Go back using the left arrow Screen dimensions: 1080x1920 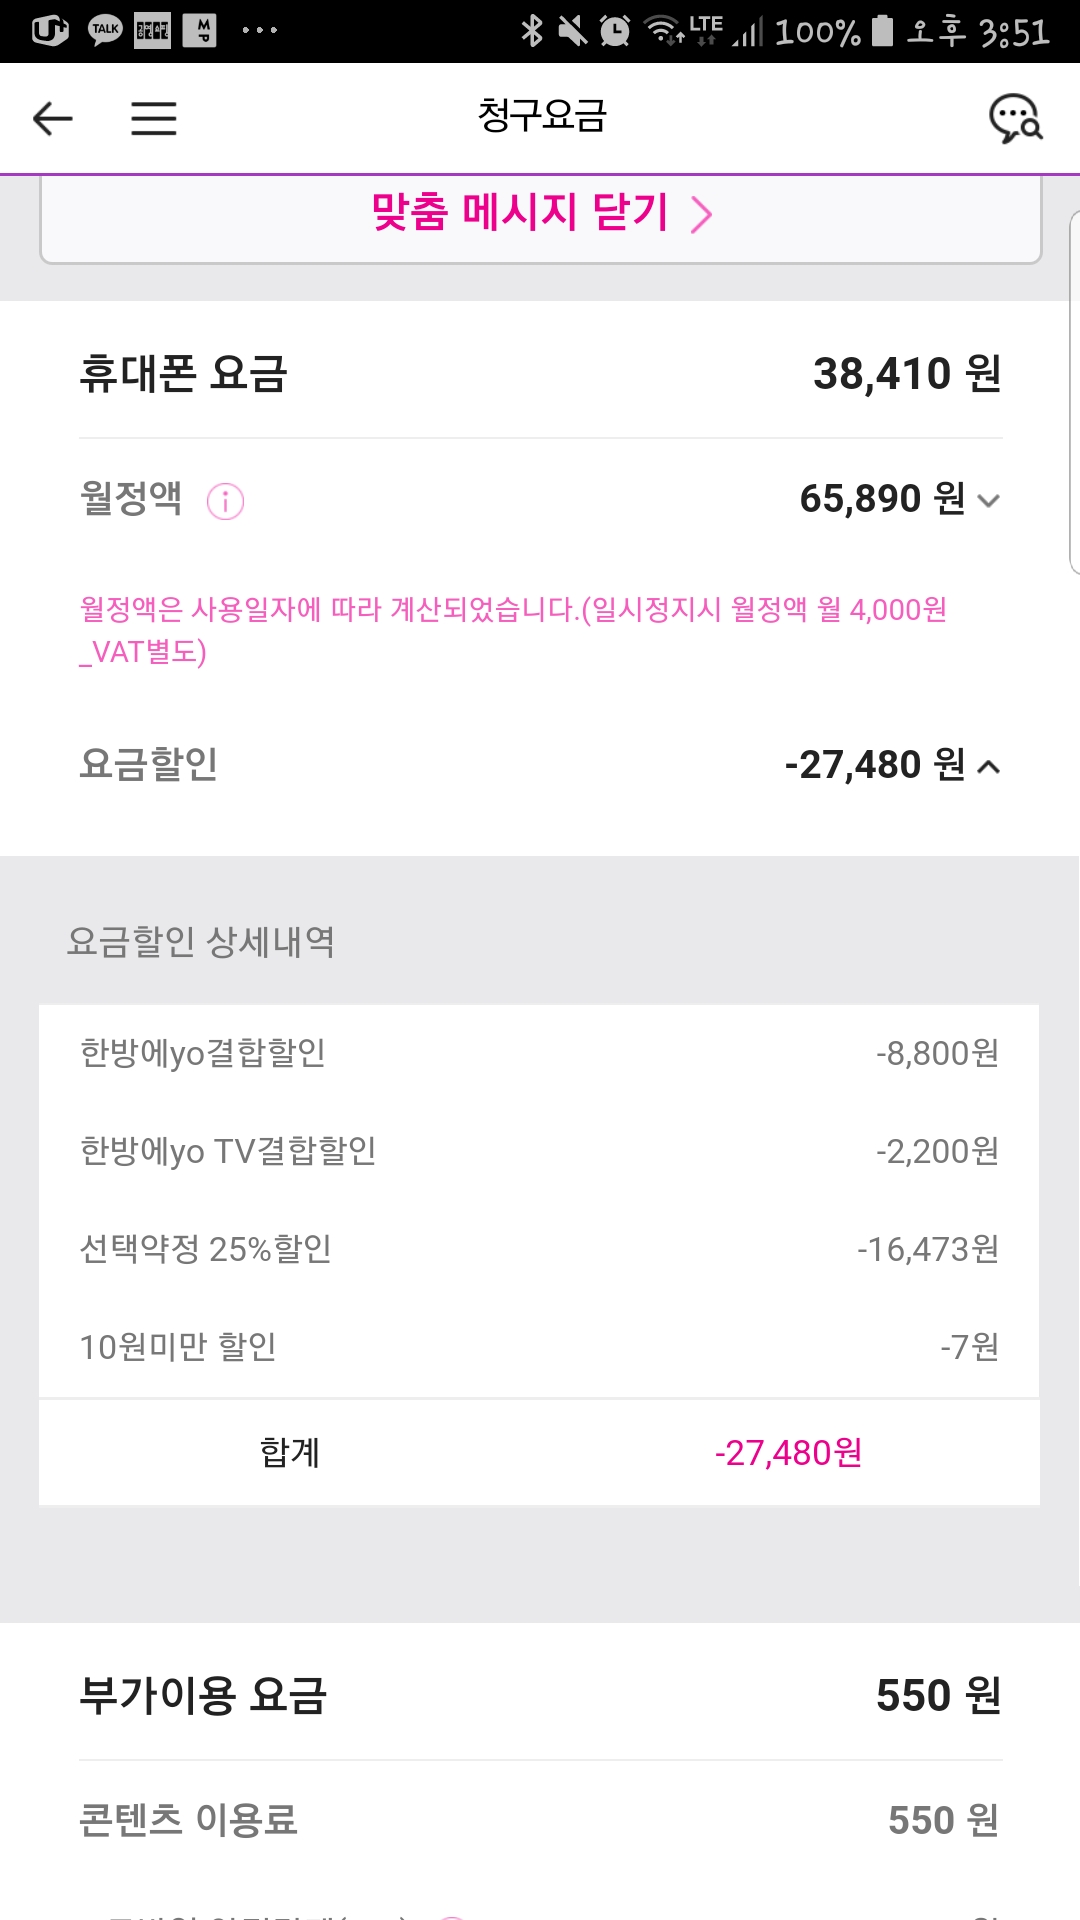tap(52, 119)
